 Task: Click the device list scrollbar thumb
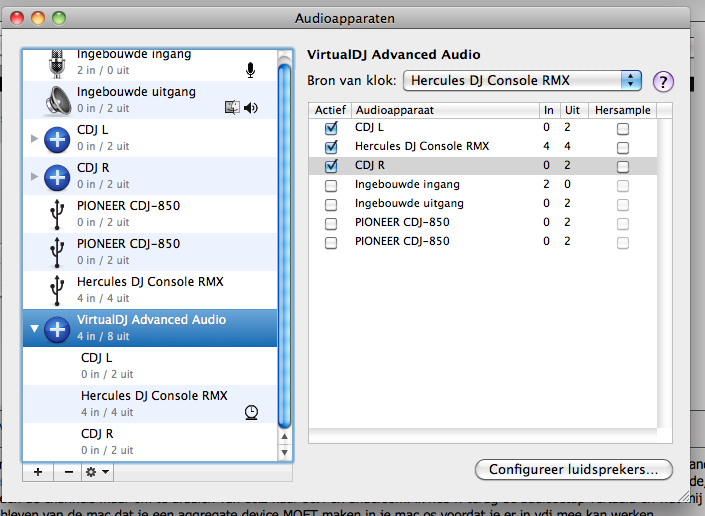click(284, 245)
